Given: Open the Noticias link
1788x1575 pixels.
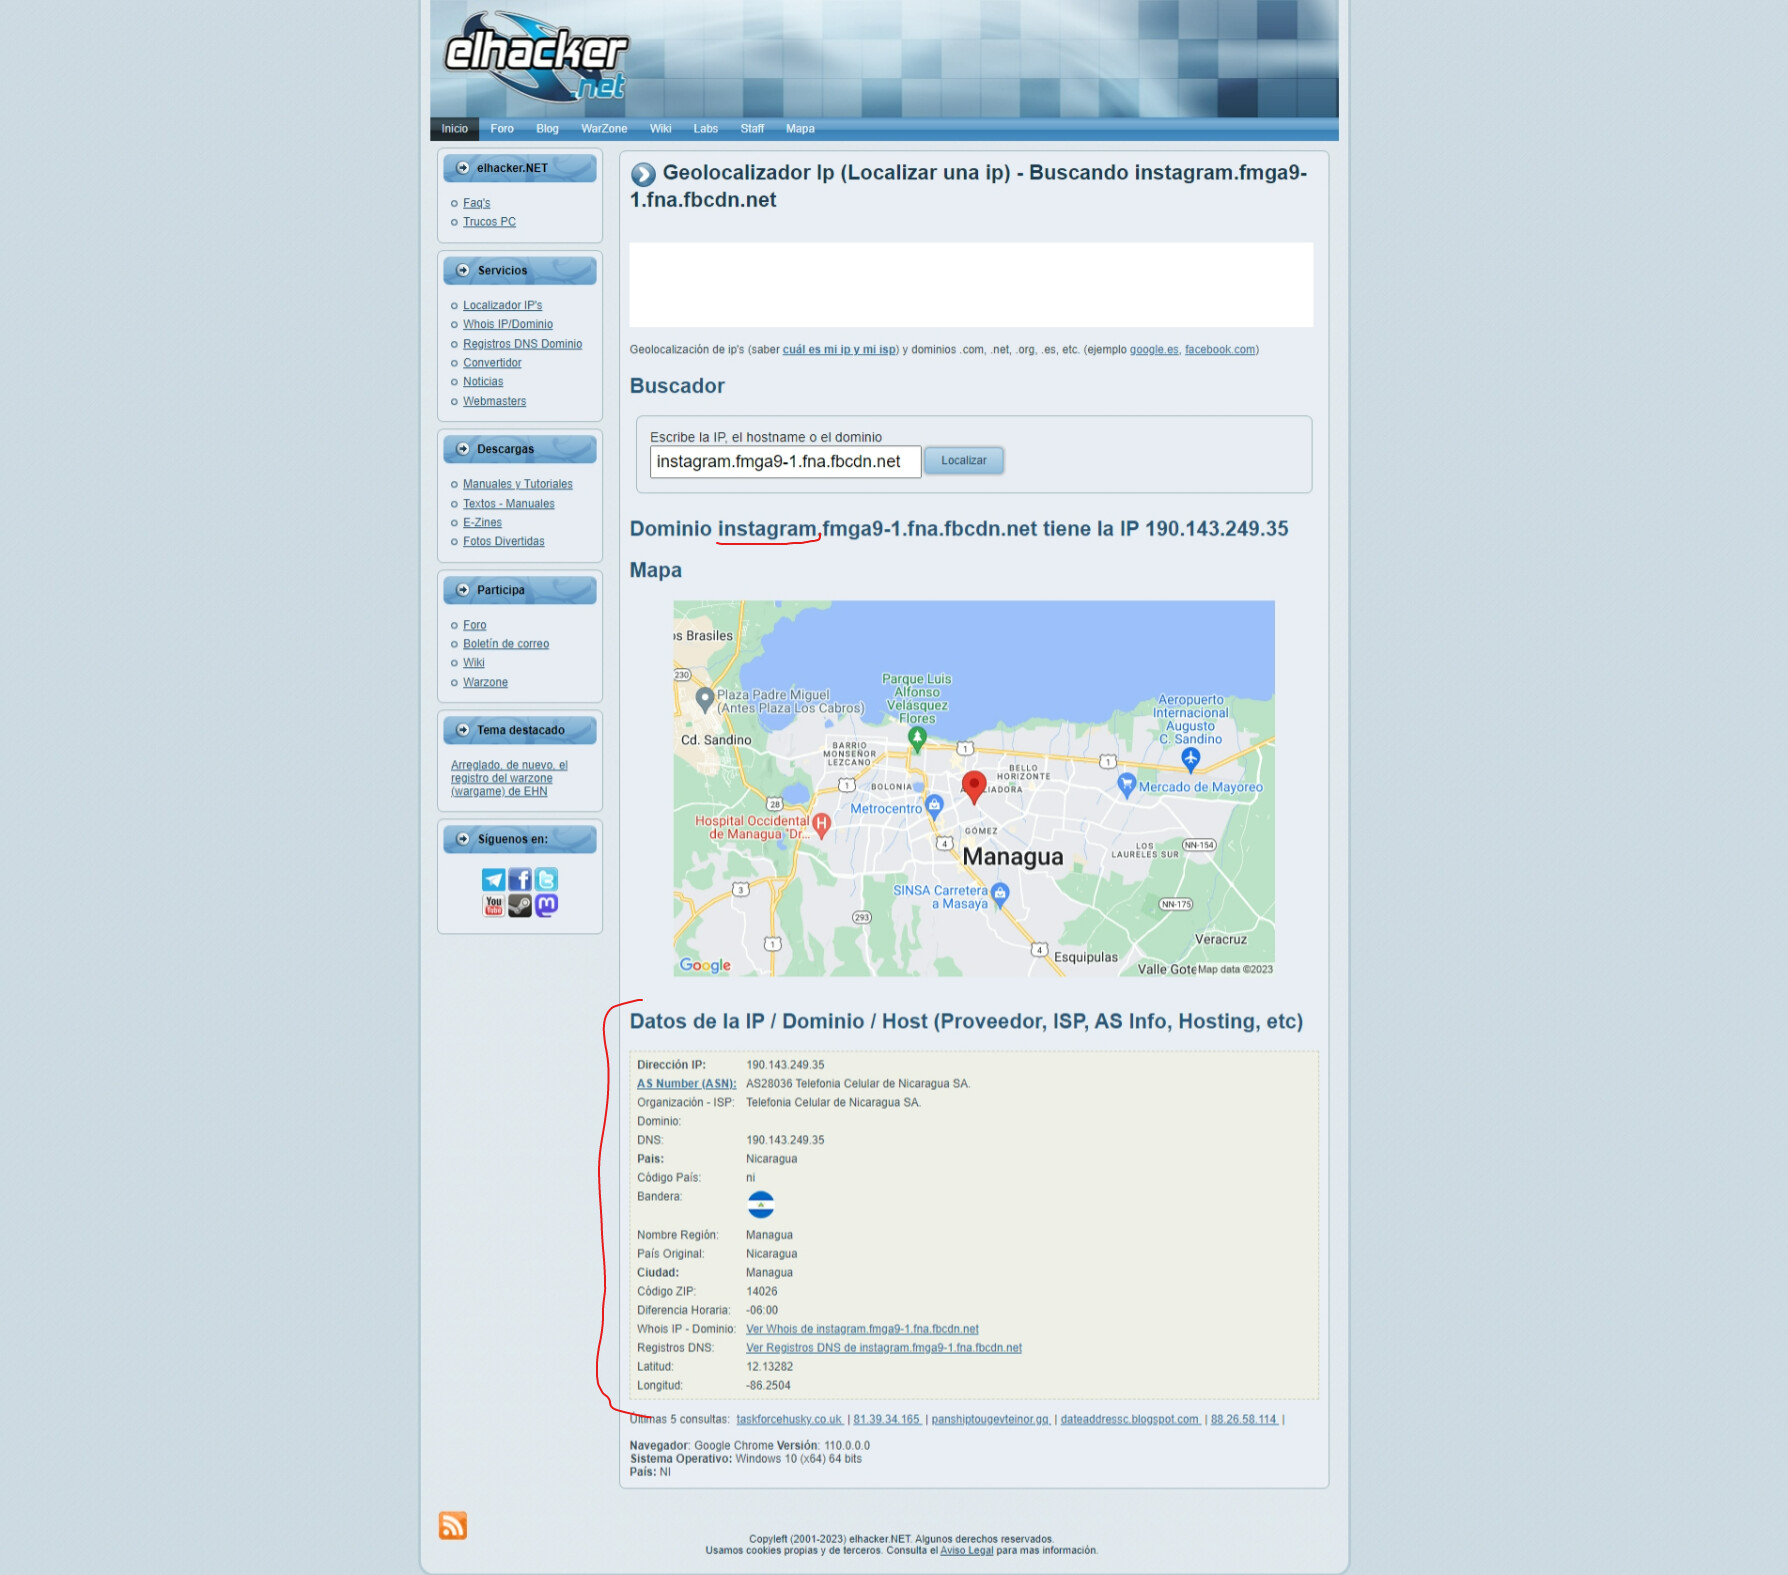Looking at the screenshot, I should [483, 382].
